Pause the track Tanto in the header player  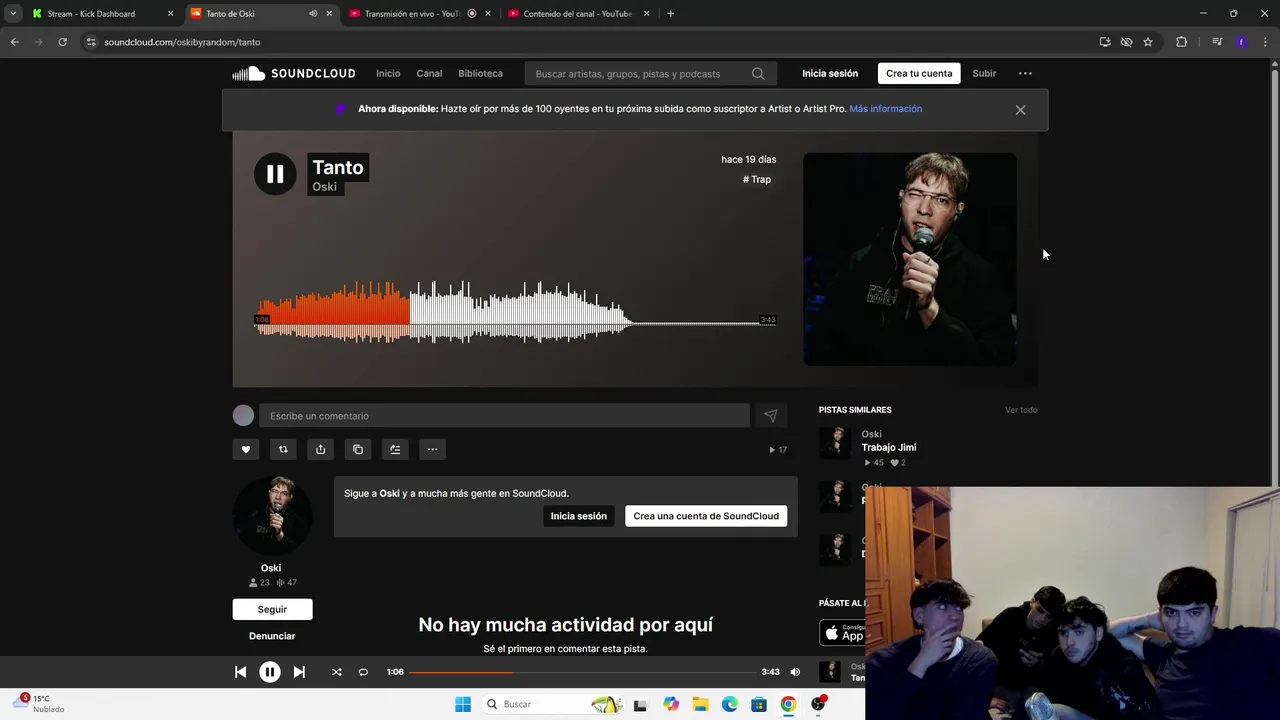coord(275,174)
